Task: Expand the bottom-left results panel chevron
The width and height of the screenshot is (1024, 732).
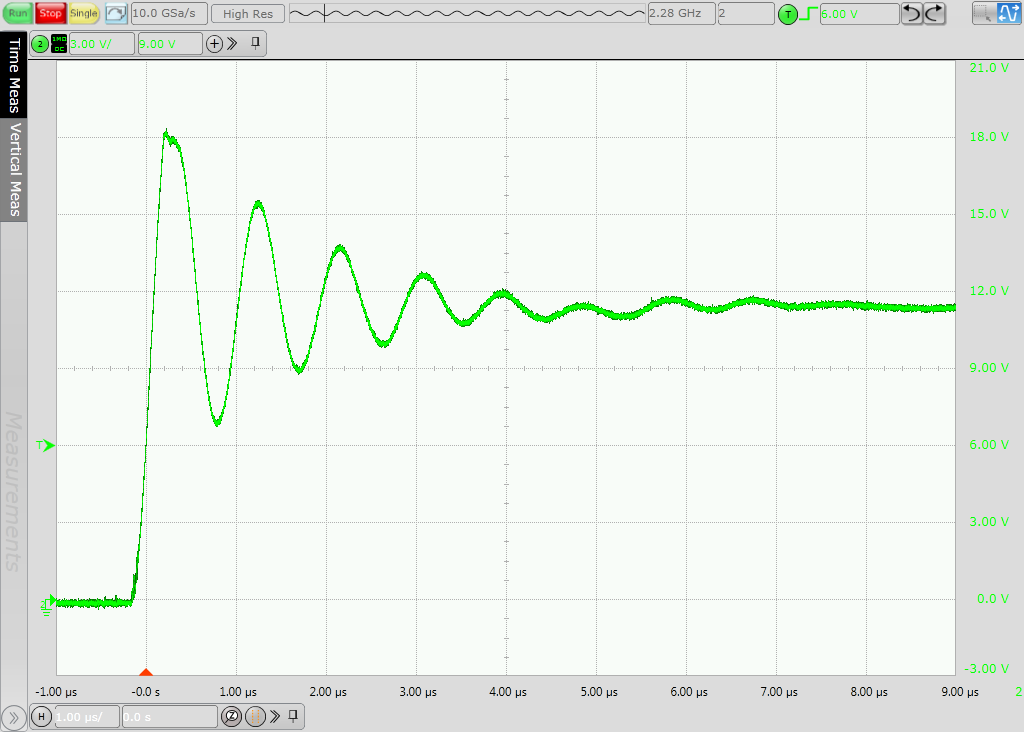Action: [x=14, y=718]
